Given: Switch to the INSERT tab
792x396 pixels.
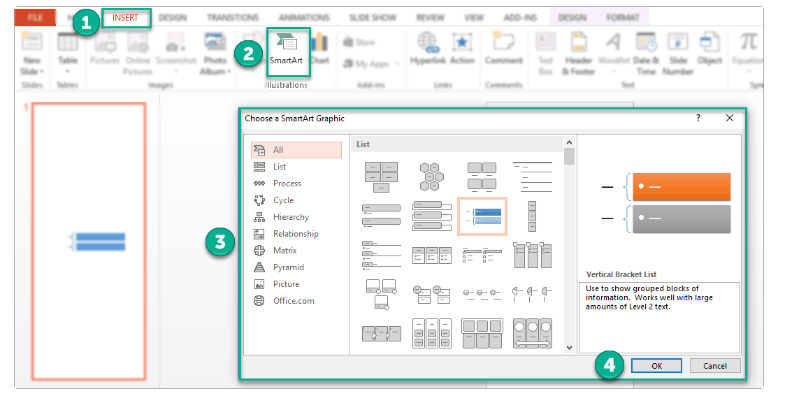Looking at the screenshot, I should pyautogui.click(x=125, y=18).
